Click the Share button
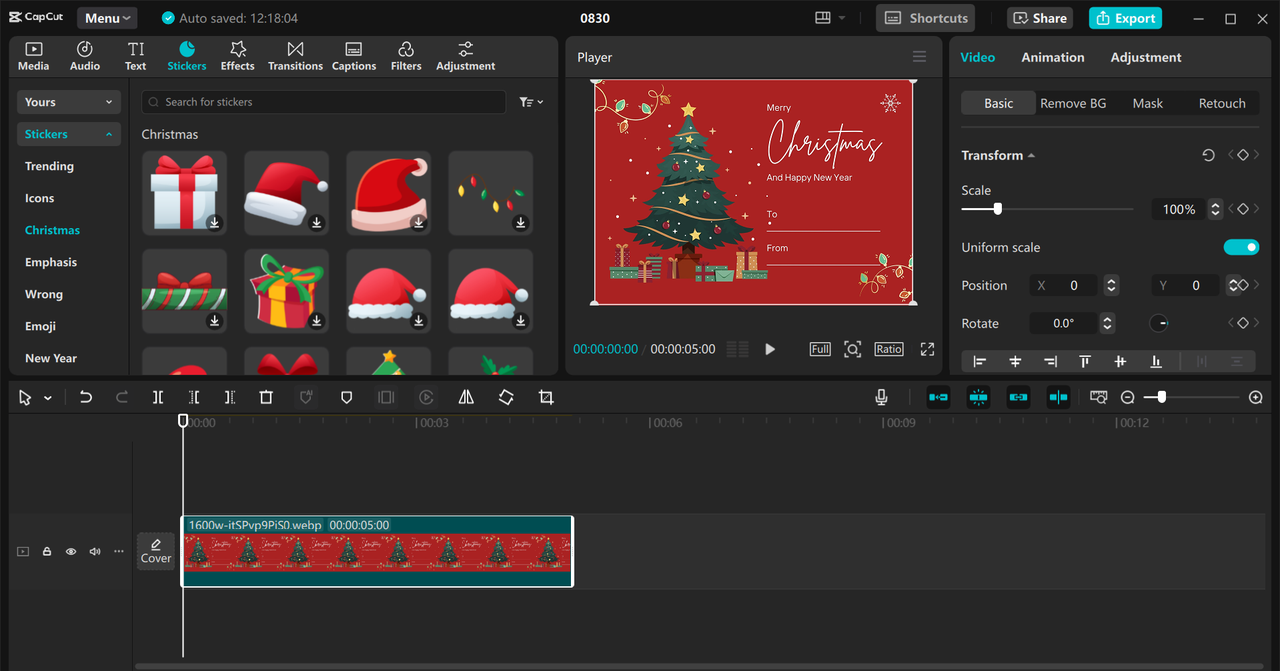Image resolution: width=1280 pixels, height=671 pixels. click(x=1040, y=18)
